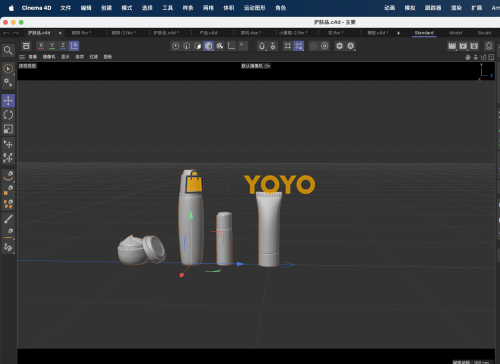Open the 角色 Character menu

coord(281,8)
